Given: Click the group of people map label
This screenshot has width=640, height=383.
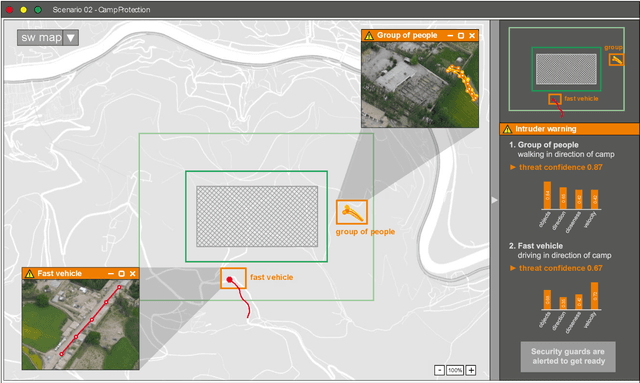Looking at the screenshot, I should coord(365,232).
